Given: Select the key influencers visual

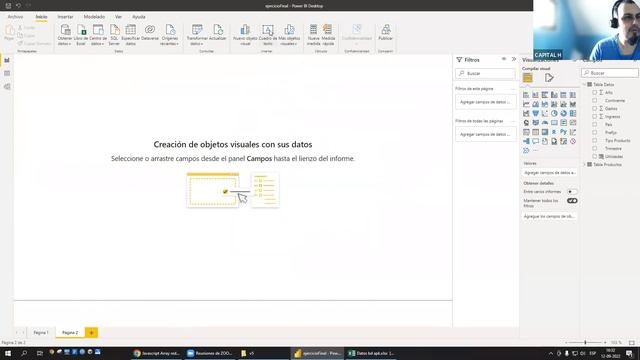Looking at the screenshot, I should pyautogui.click(x=573, y=132).
